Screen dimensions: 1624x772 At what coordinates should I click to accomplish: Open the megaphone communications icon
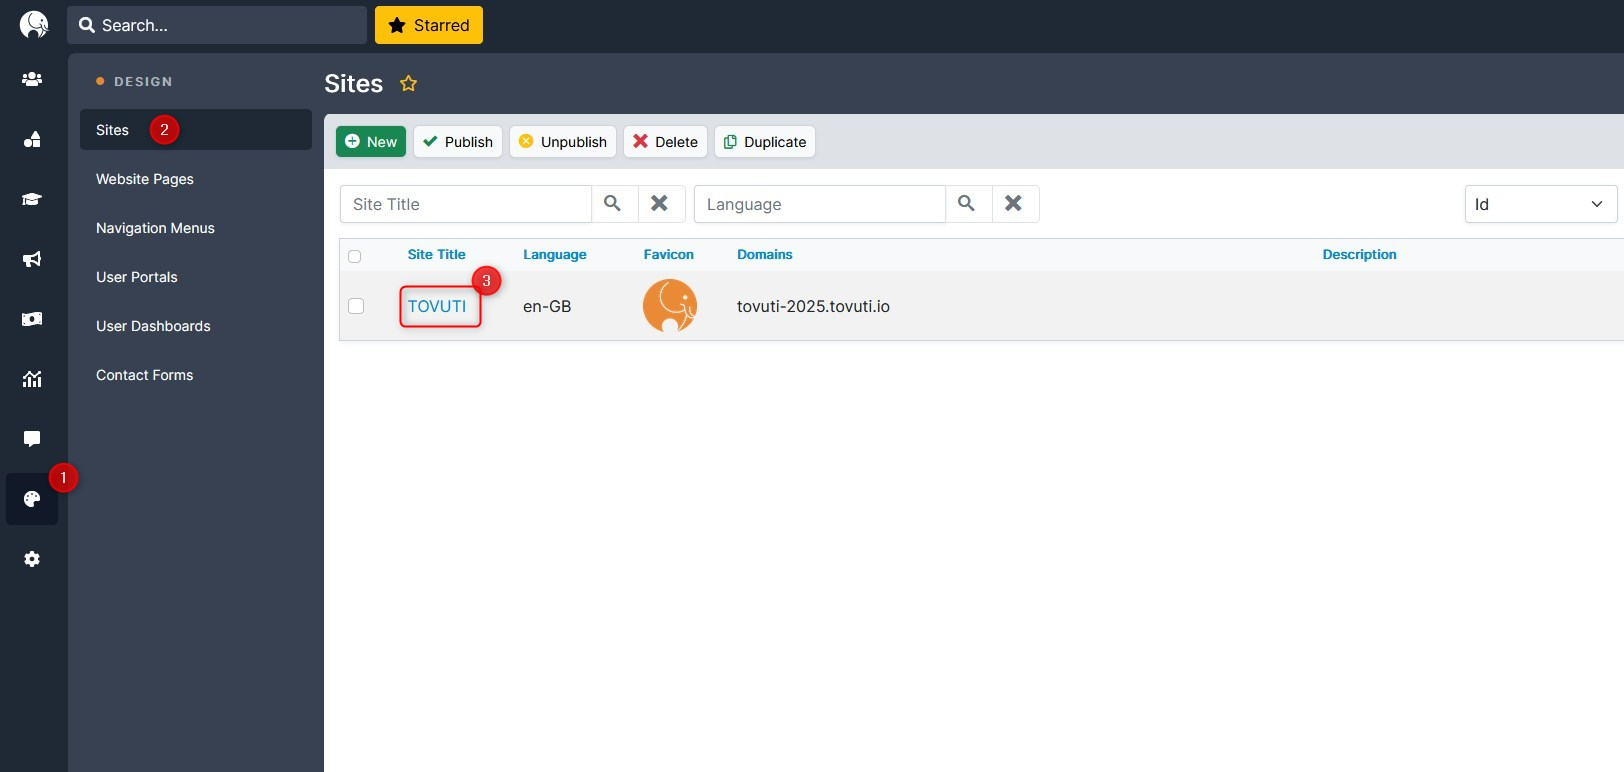tap(32, 259)
